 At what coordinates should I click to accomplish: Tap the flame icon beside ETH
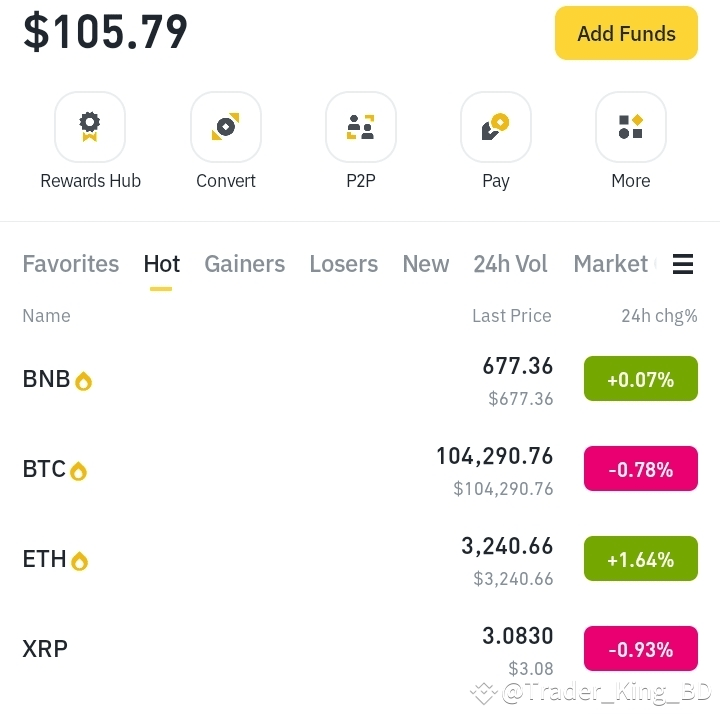(x=79, y=561)
